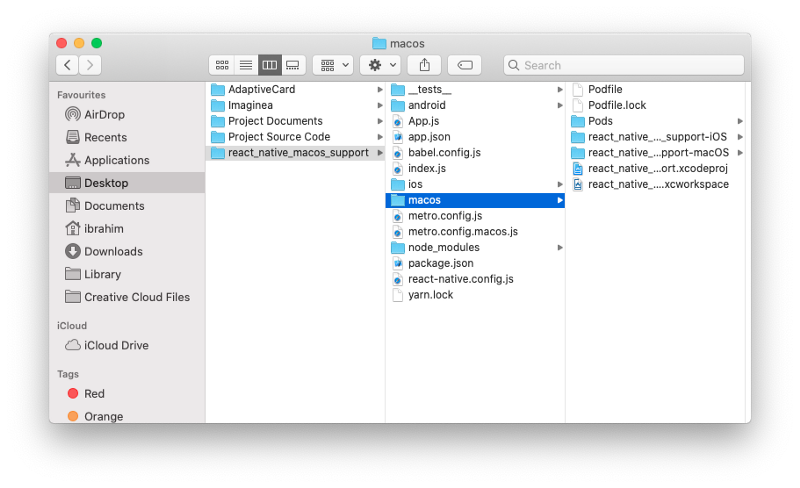This screenshot has width=800, height=488.
Task: Expand arrow next to android folder
Action: click(560, 105)
